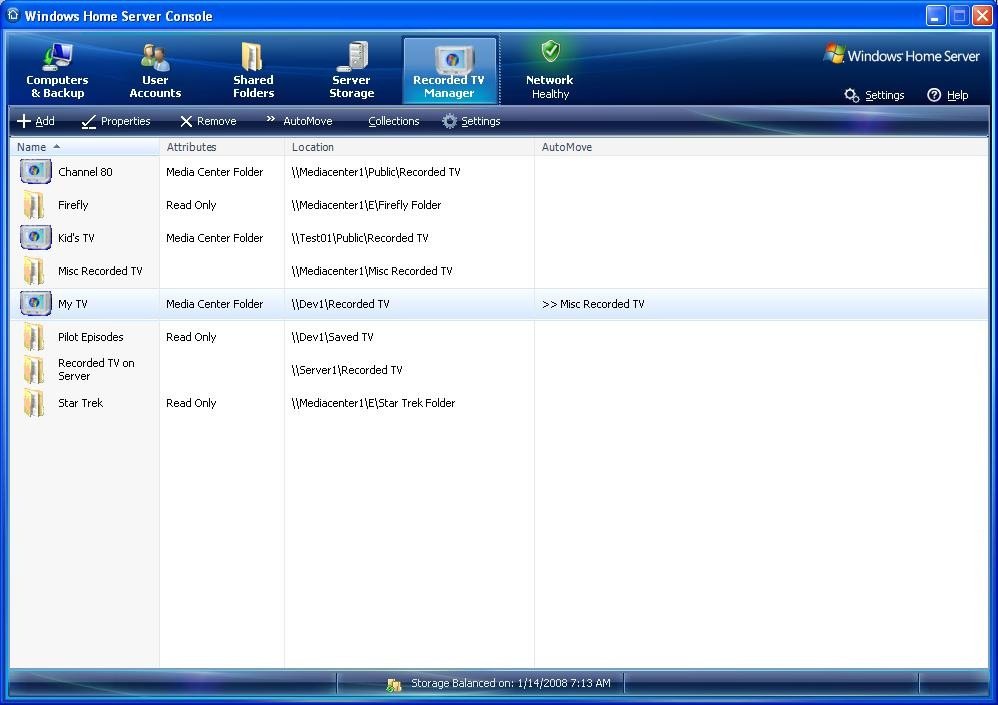Click the Windows Home Server logo
Screen dimensions: 998x705
pos(901,55)
